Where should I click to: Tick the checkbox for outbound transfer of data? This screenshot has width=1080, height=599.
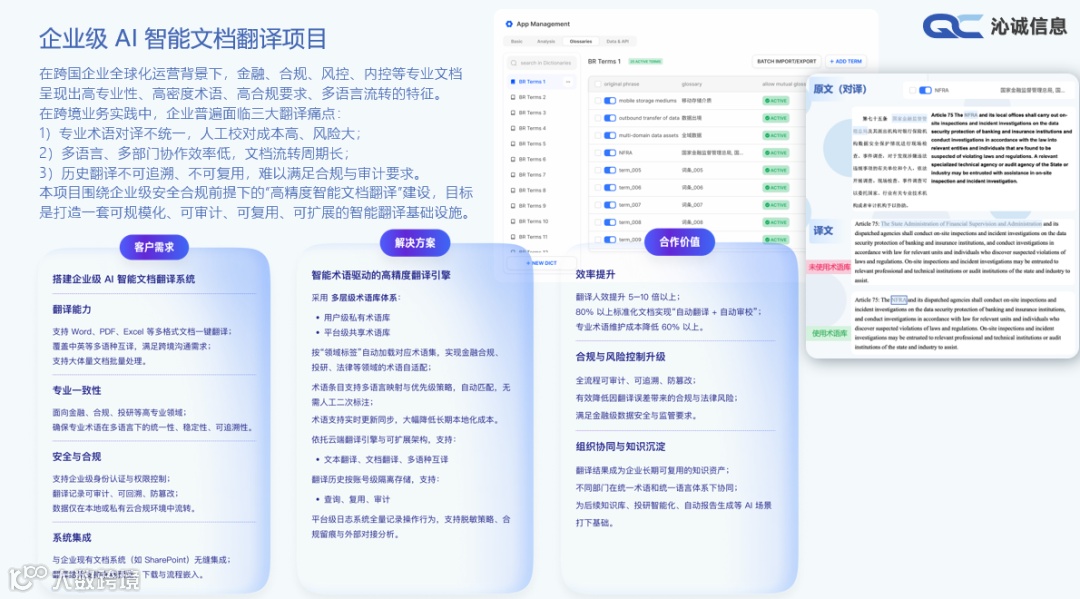point(597,118)
